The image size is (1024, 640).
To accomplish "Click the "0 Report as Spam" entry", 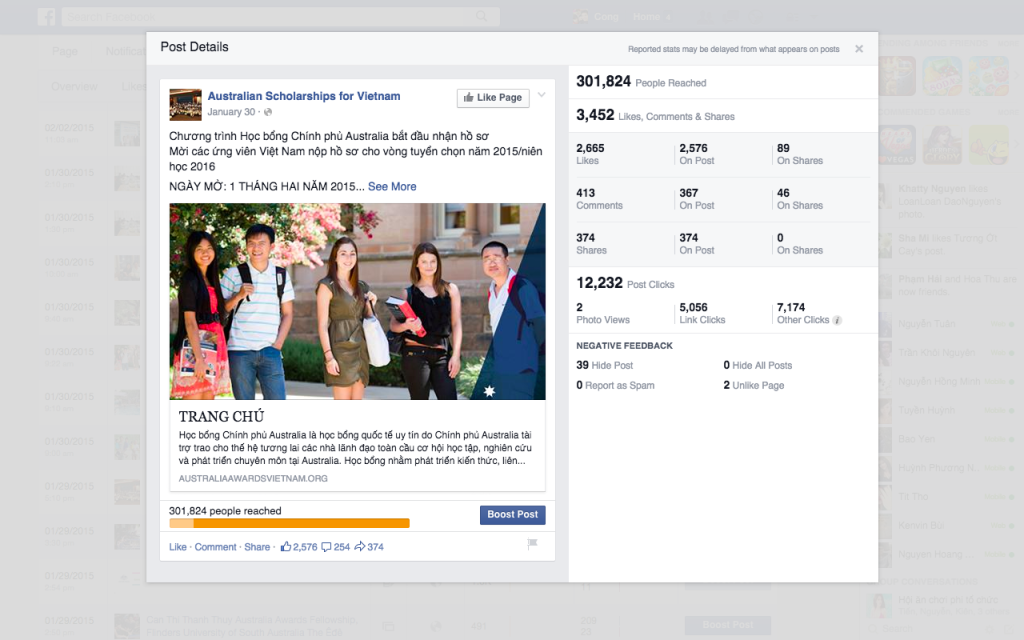I will [x=615, y=385].
